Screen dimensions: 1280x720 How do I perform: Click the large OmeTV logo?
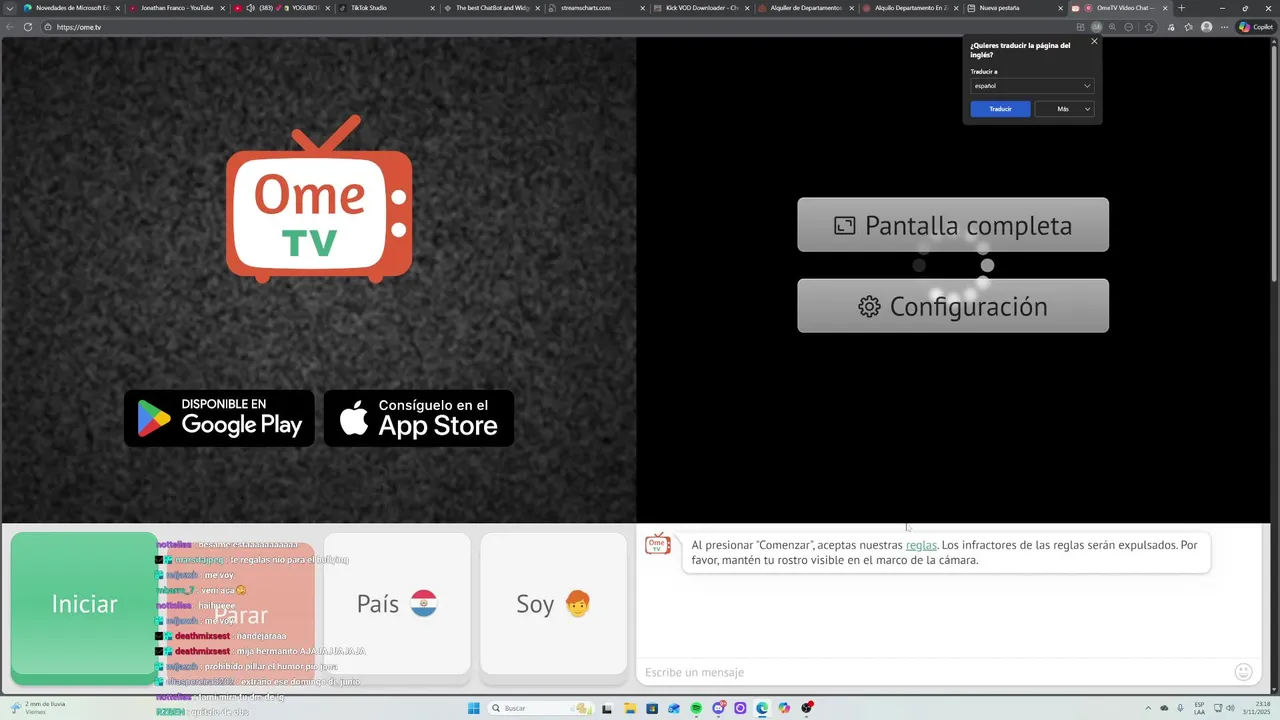[x=319, y=198]
